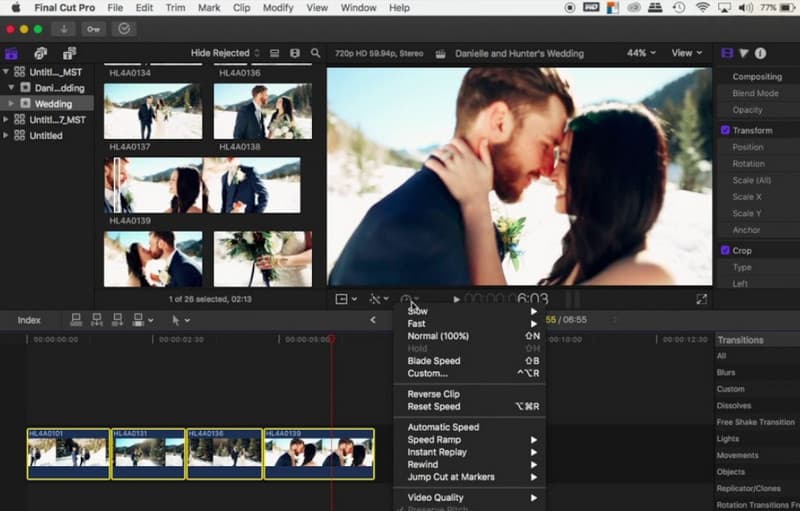Image resolution: width=800 pixels, height=511 pixels.
Task: Go back in timeline history arrow
Action: point(373,320)
